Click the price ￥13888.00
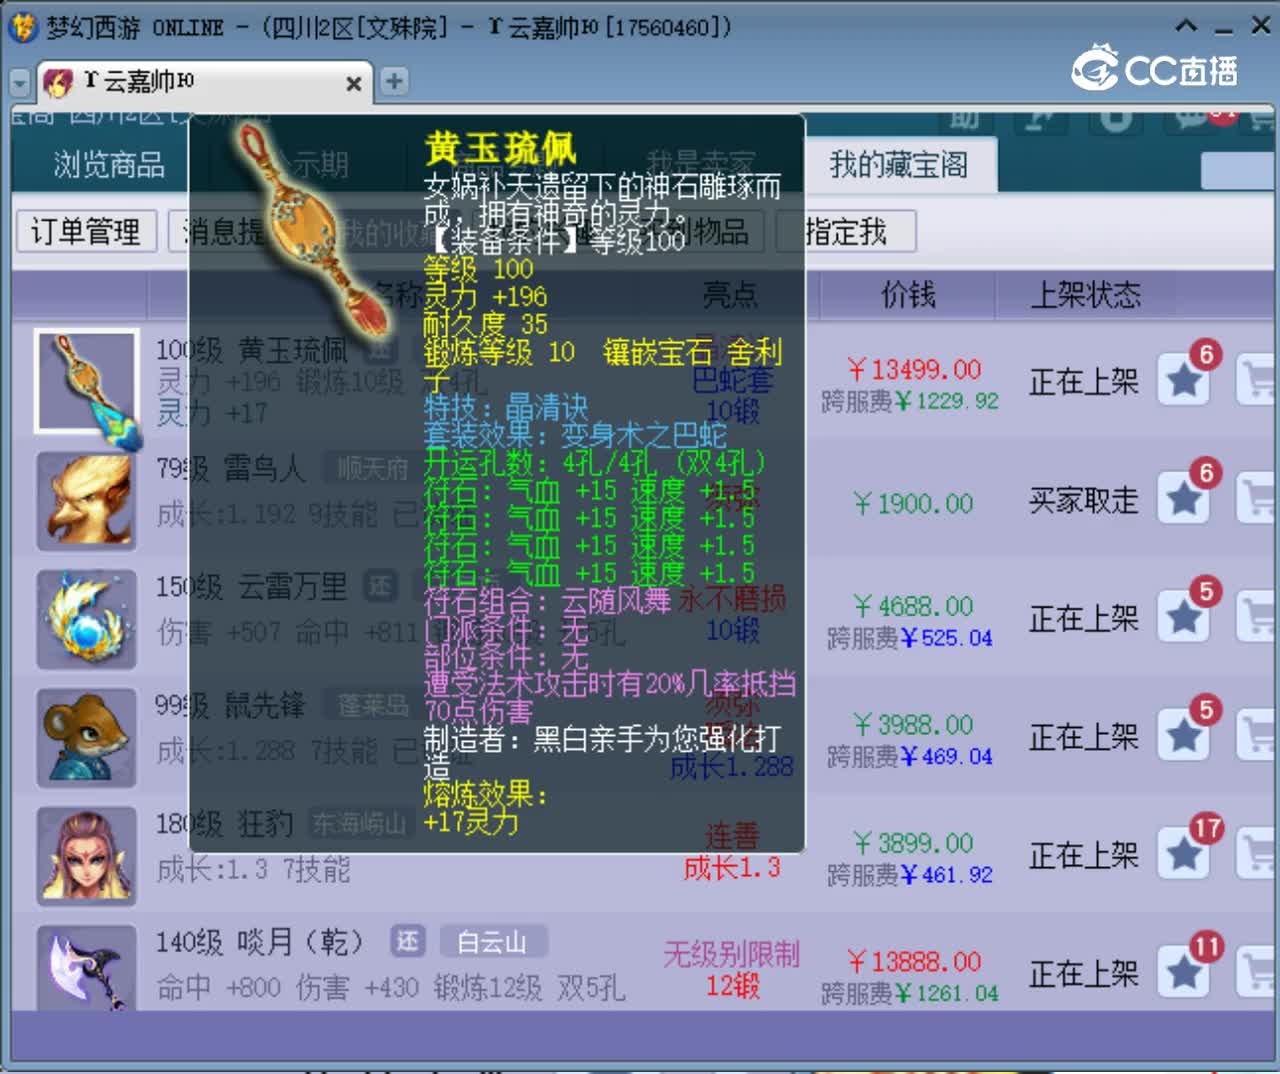Screen dimensions: 1280x1074 point(914,962)
